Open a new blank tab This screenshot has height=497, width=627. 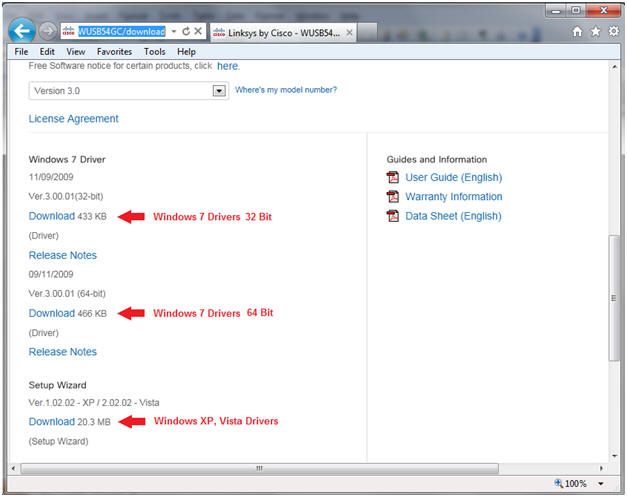click(367, 32)
